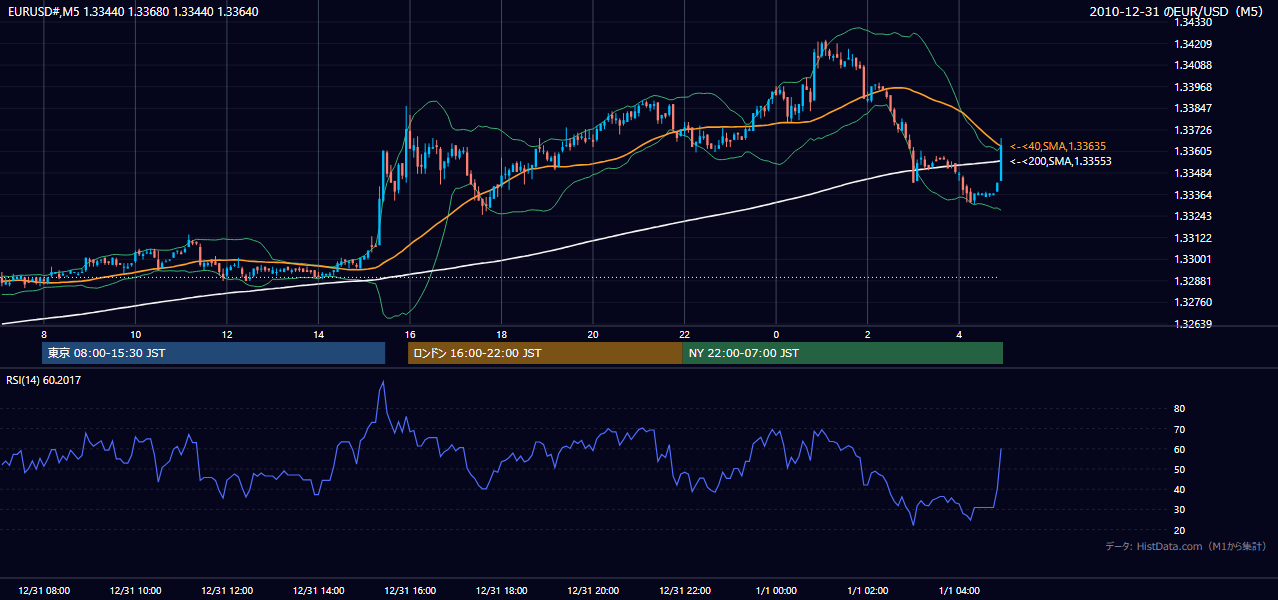The height and width of the screenshot is (600, 1278).
Task: Click the HistData.com data source credit
Action: point(1186,546)
